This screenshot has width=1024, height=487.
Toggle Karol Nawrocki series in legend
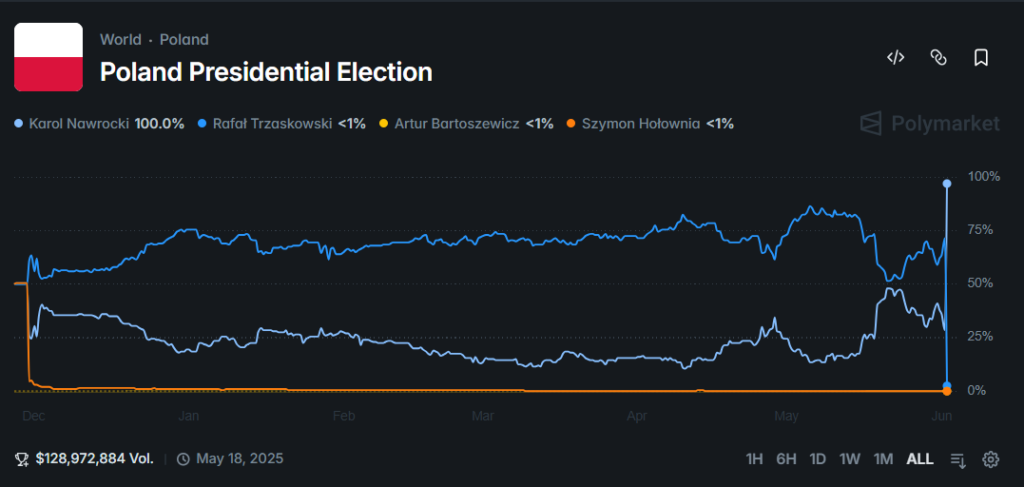pyautogui.click(x=100, y=124)
